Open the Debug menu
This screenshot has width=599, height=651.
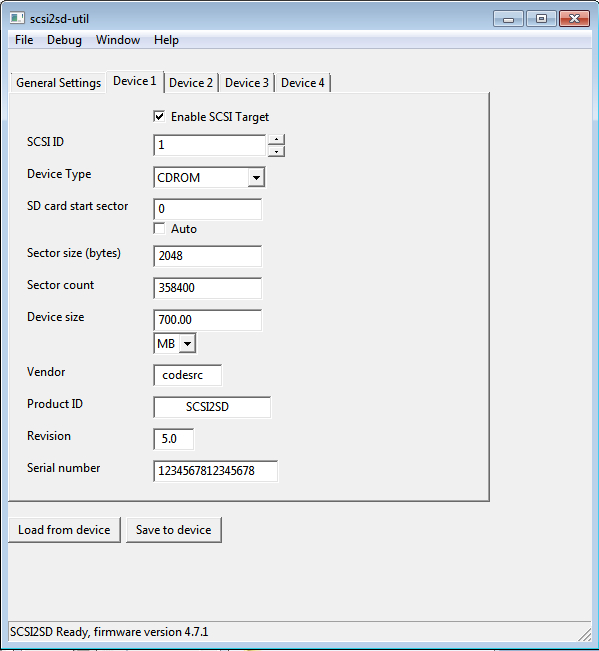(x=64, y=40)
